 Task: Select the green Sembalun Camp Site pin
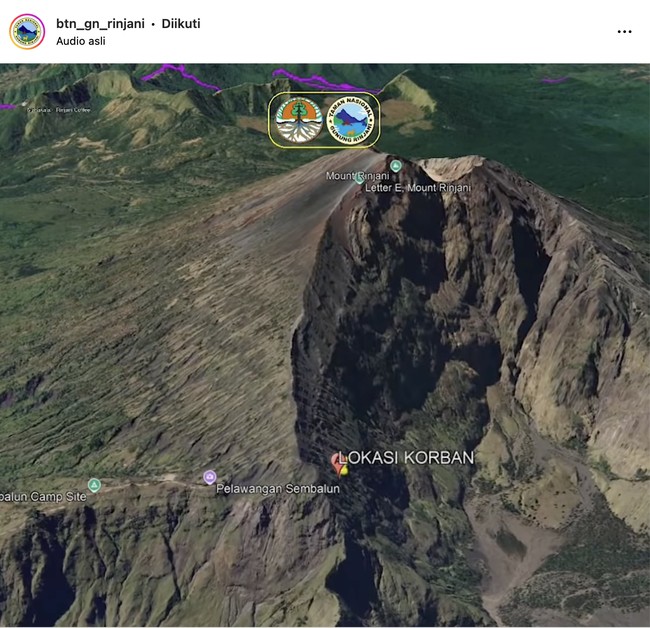coord(94,485)
